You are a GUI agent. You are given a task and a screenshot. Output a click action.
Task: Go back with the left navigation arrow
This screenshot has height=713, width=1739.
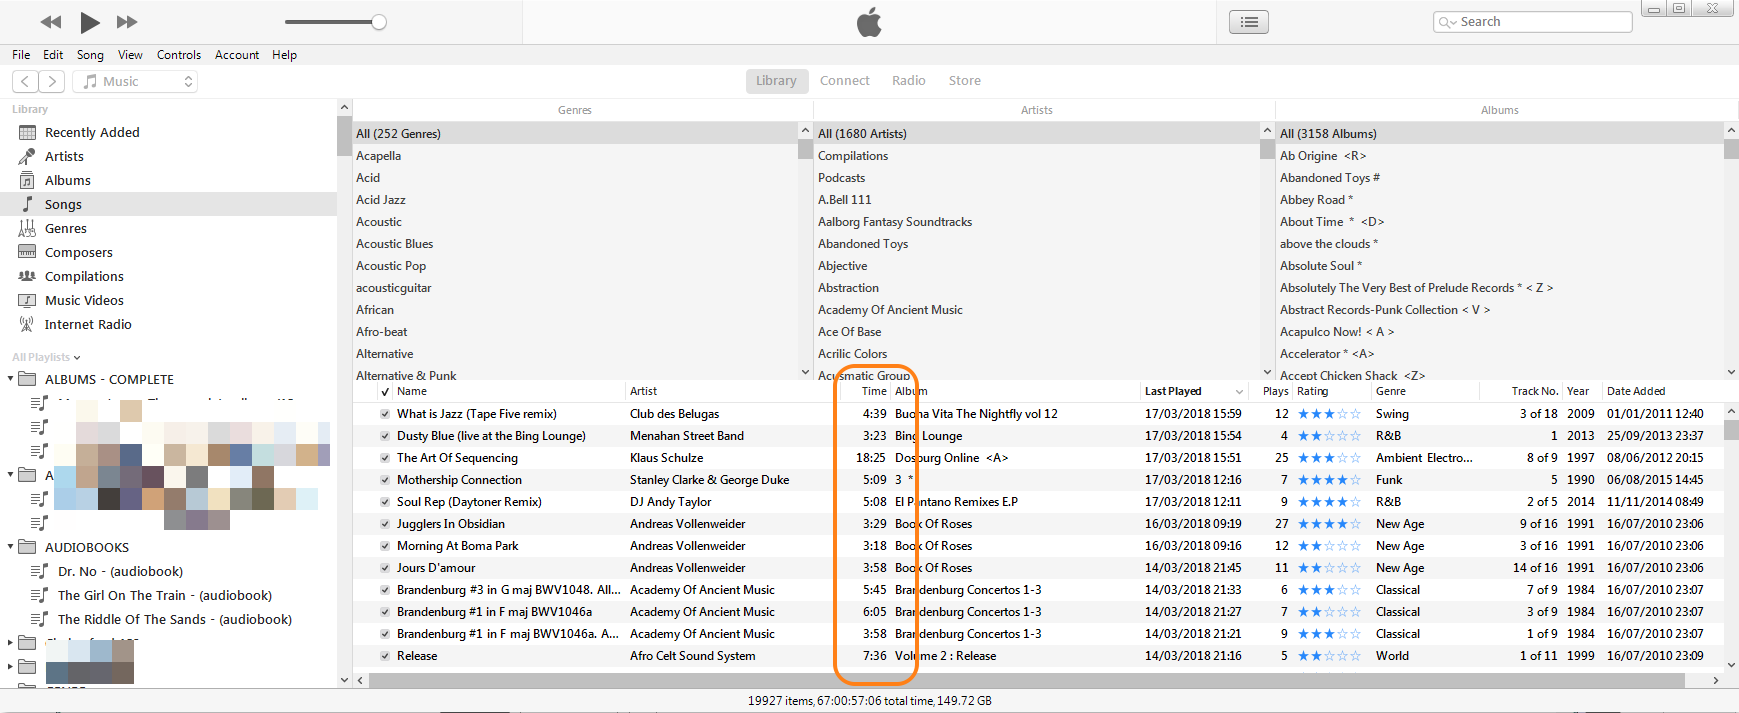coord(26,82)
